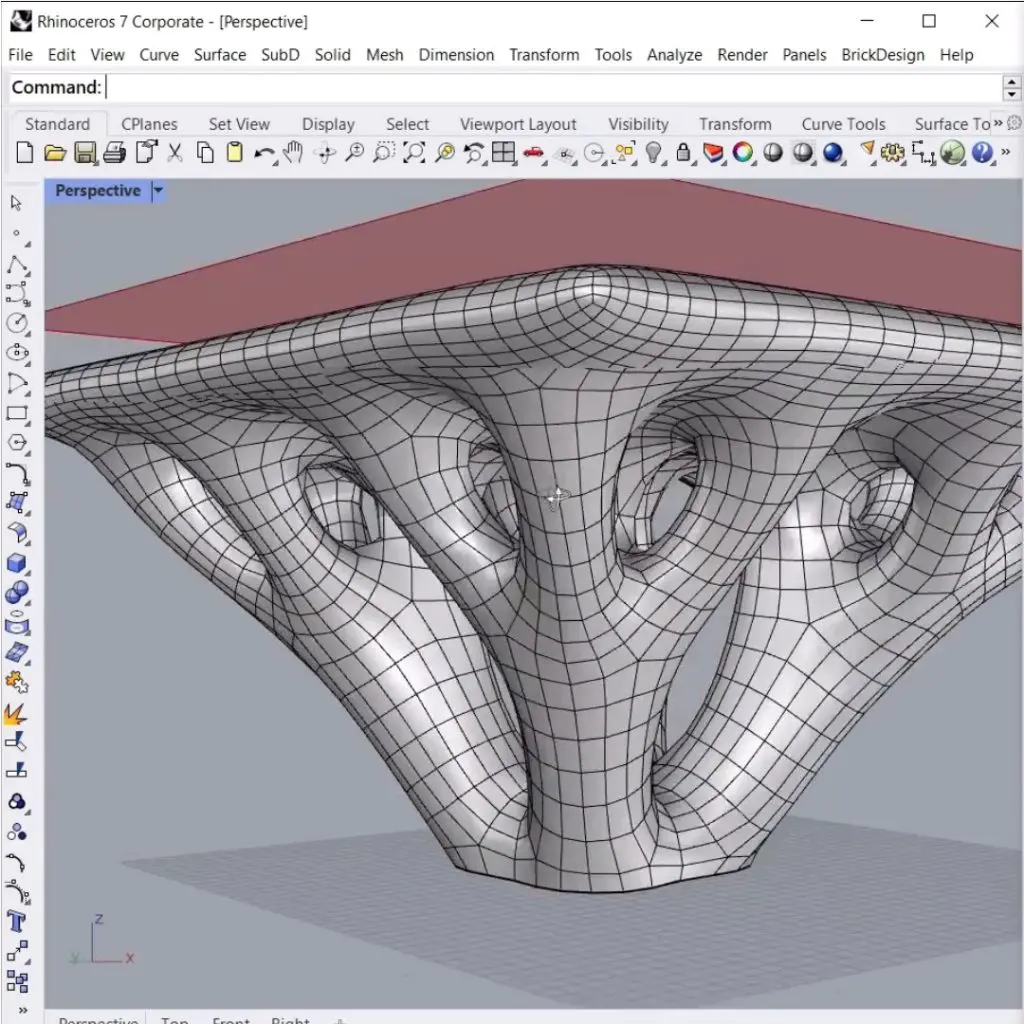Image resolution: width=1024 pixels, height=1024 pixels.
Task: Expand the toolbar tabs overflow chevron
Action: tap(998, 124)
